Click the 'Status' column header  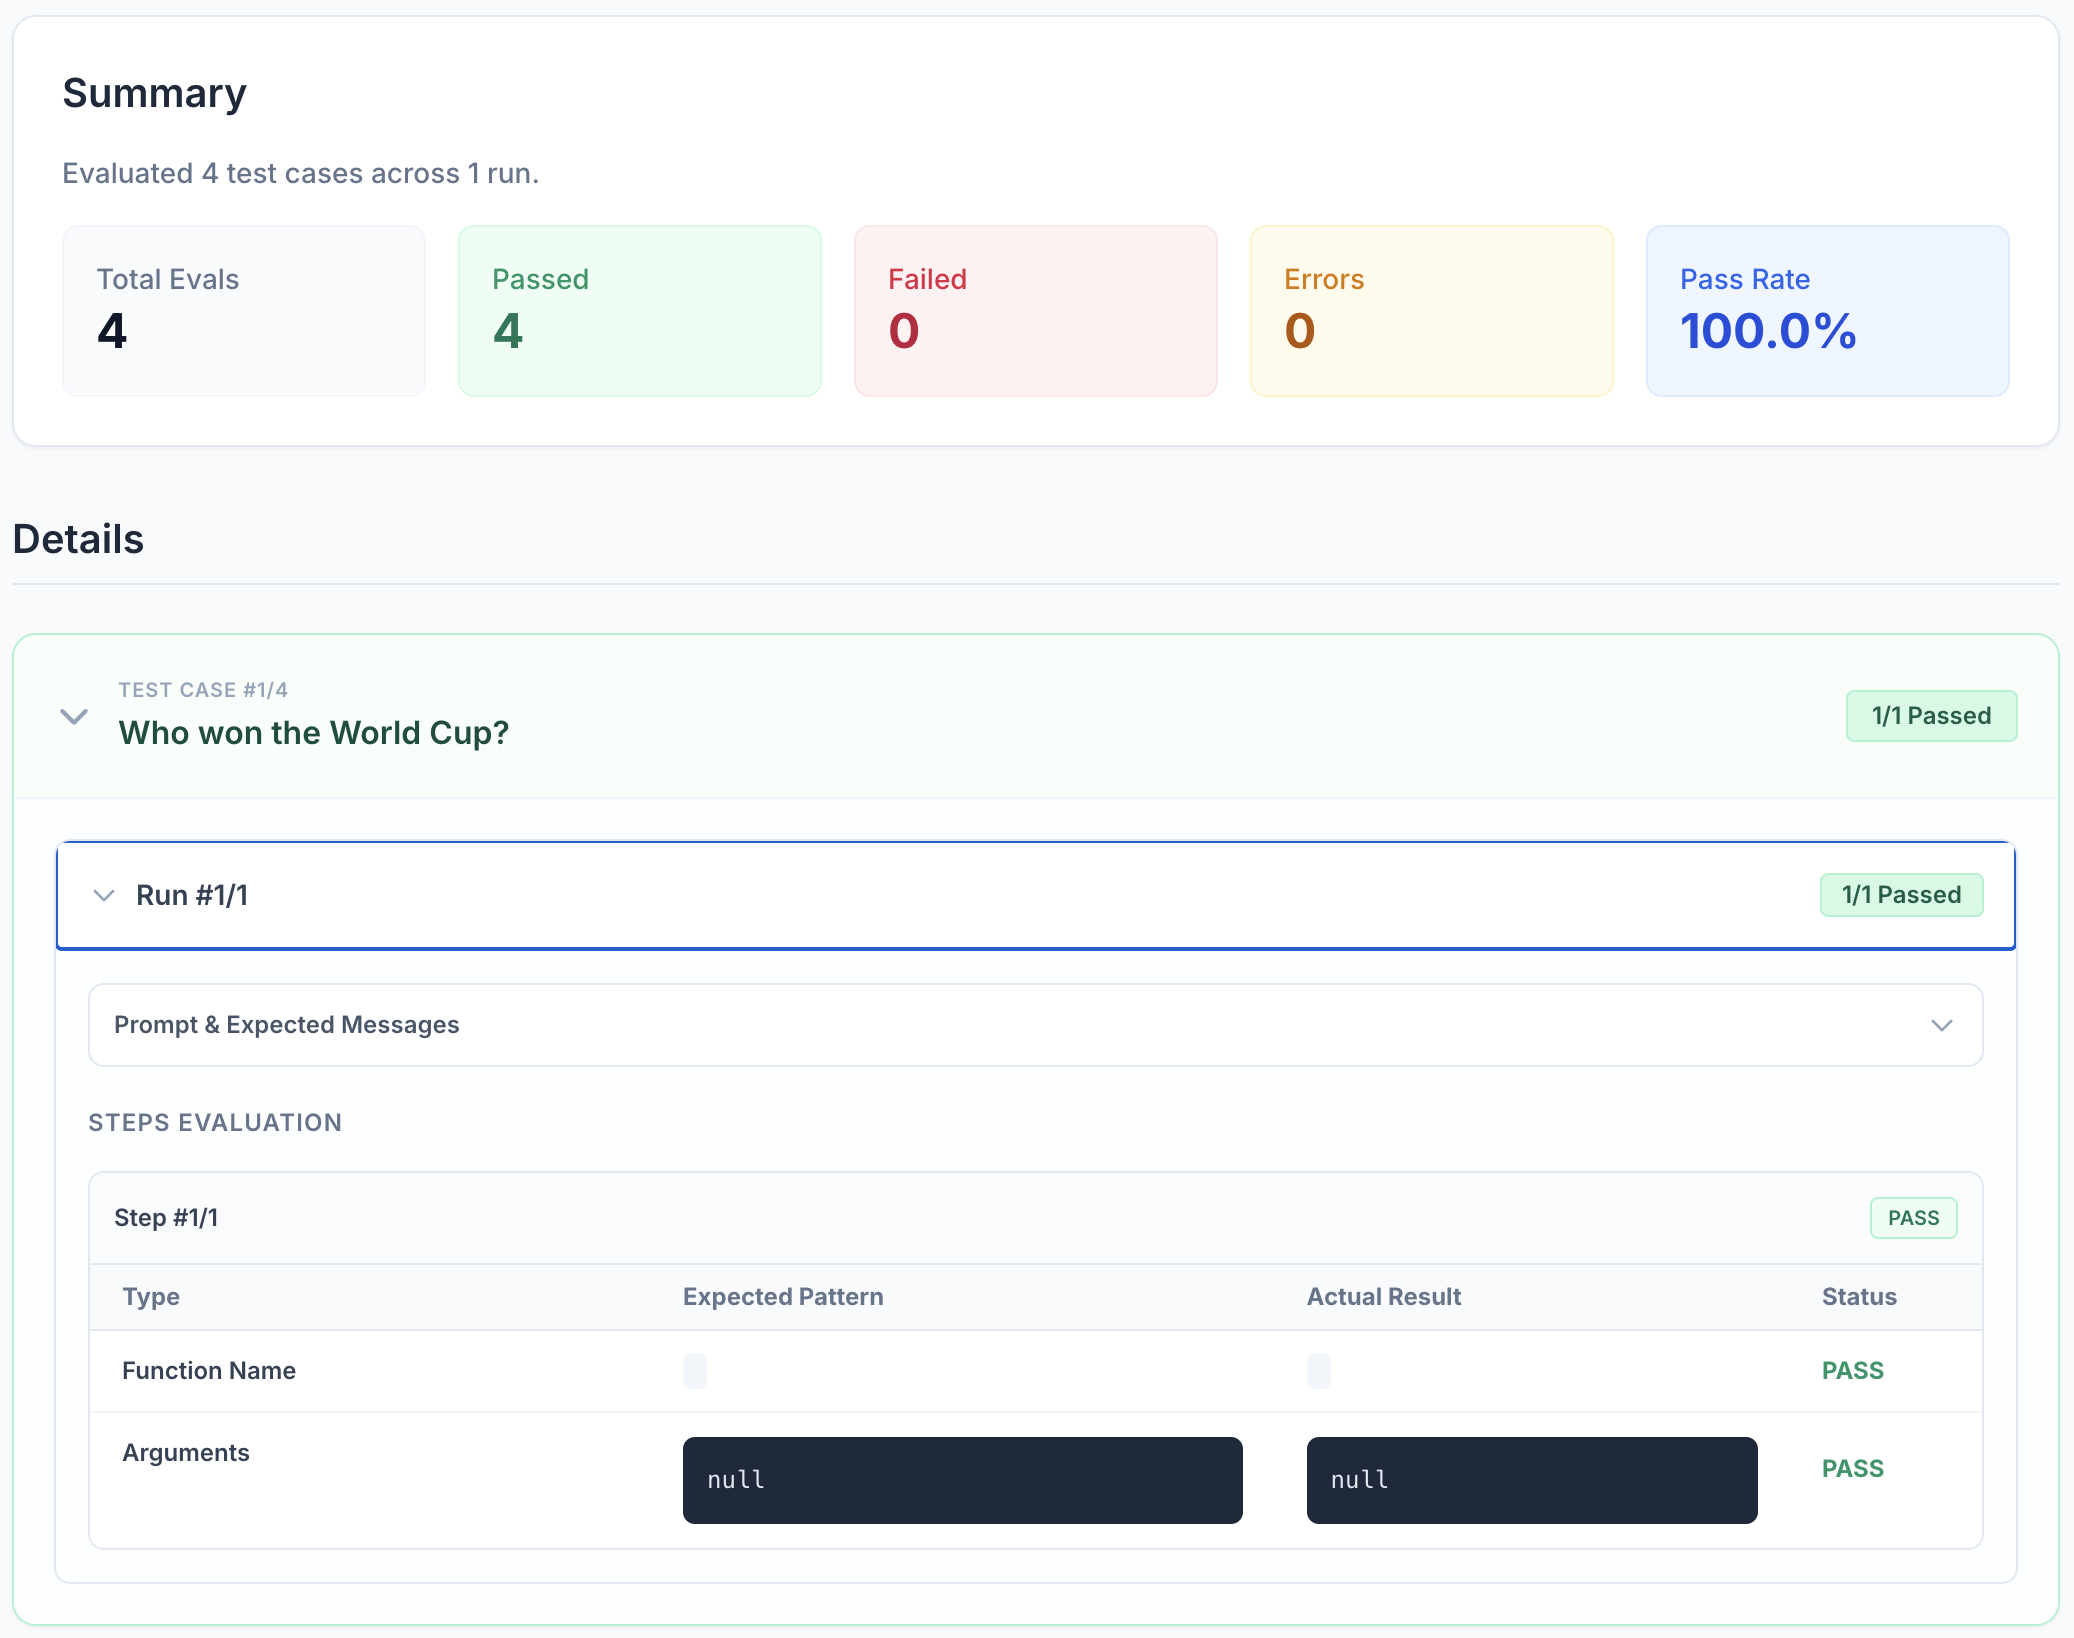tap(1859, 1296)
